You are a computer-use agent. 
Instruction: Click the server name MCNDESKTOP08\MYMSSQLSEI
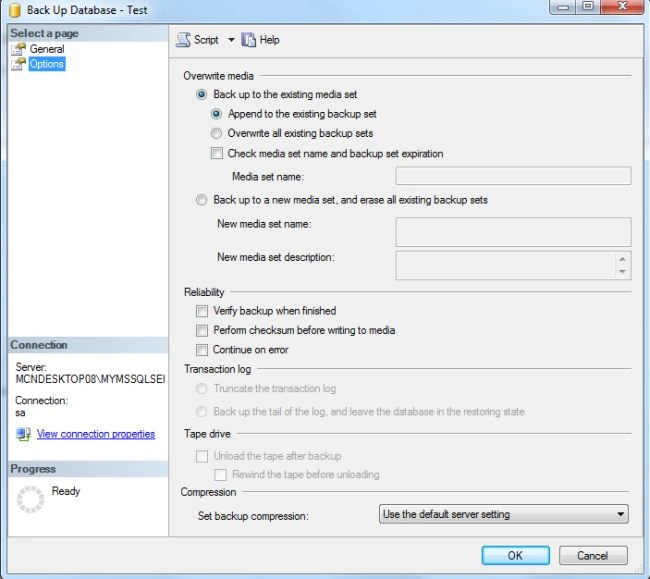click(x=90, y=379)
